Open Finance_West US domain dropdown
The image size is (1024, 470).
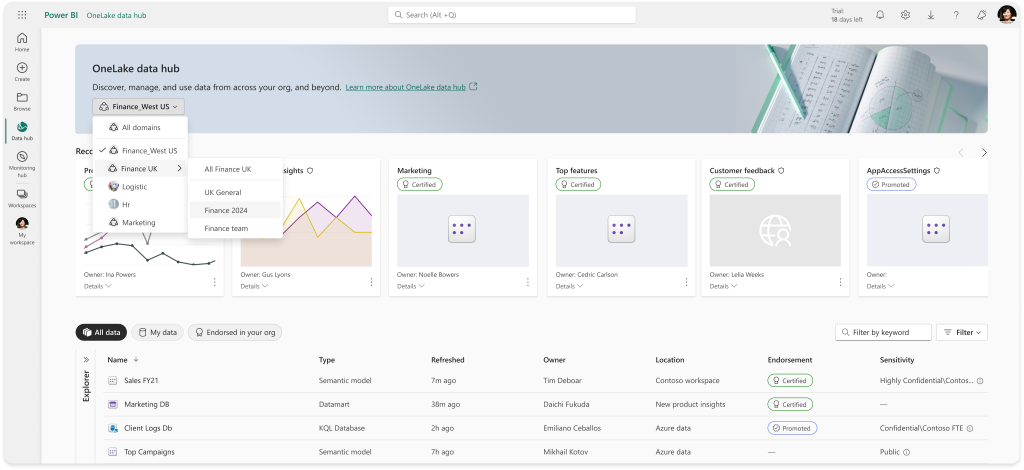[x=138, y=106]
